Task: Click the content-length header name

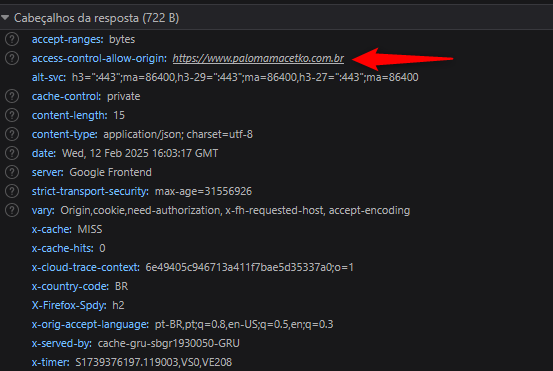Action: tap(69, 116)
